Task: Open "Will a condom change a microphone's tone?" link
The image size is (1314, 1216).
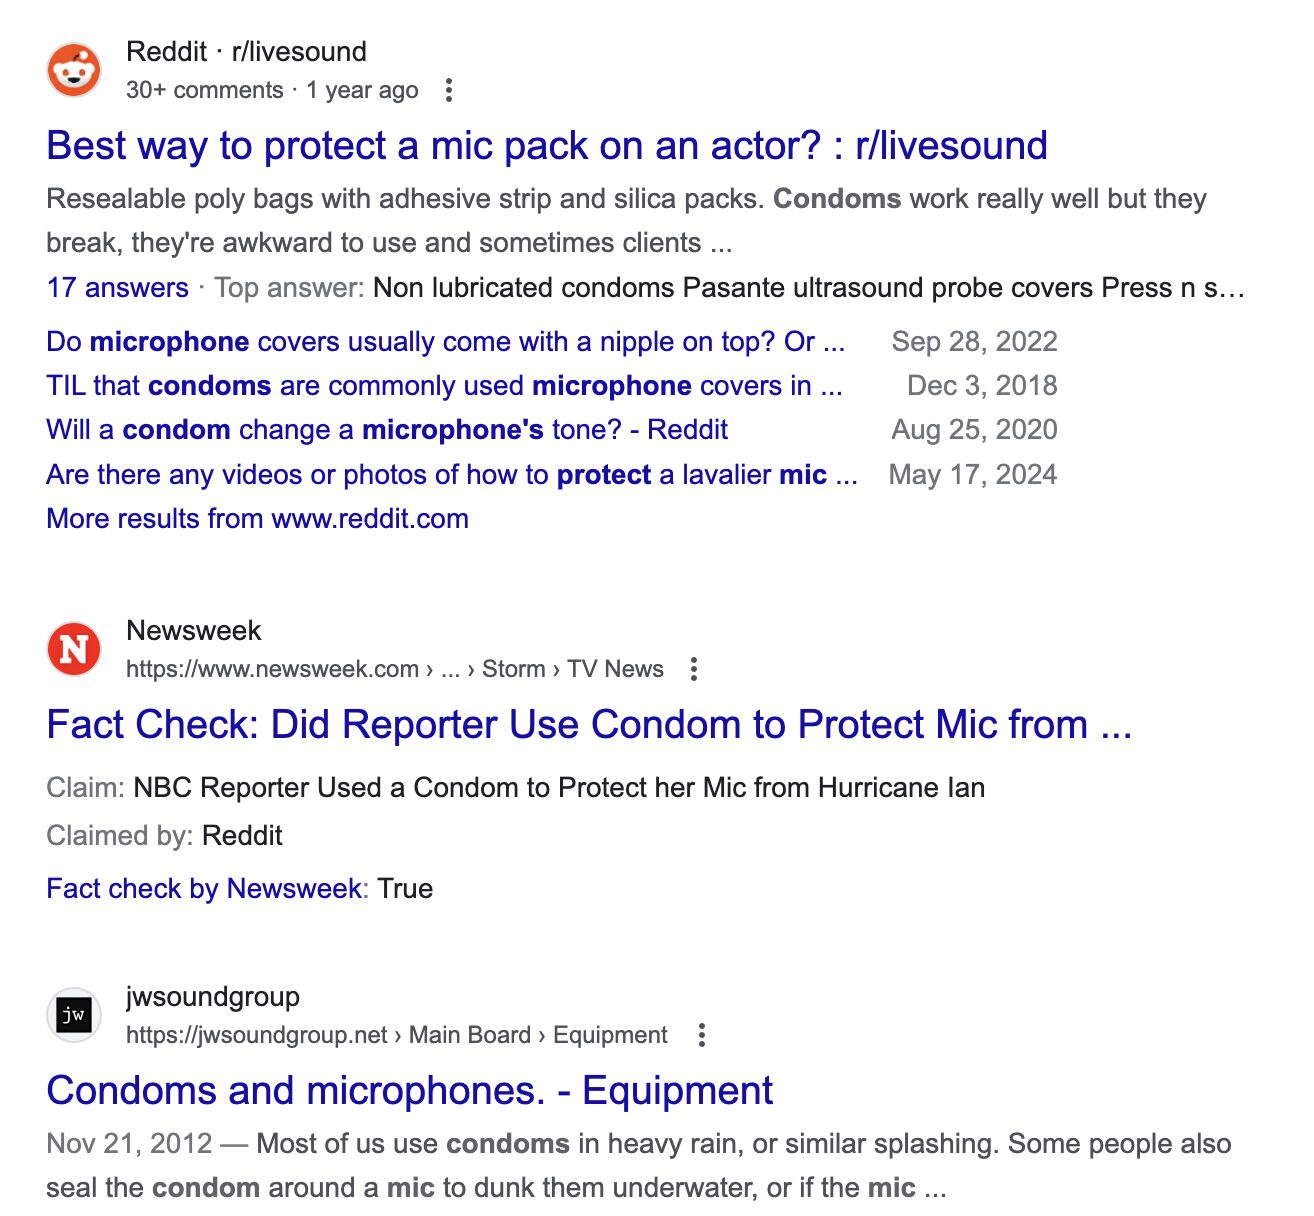Action: point(387,430)
